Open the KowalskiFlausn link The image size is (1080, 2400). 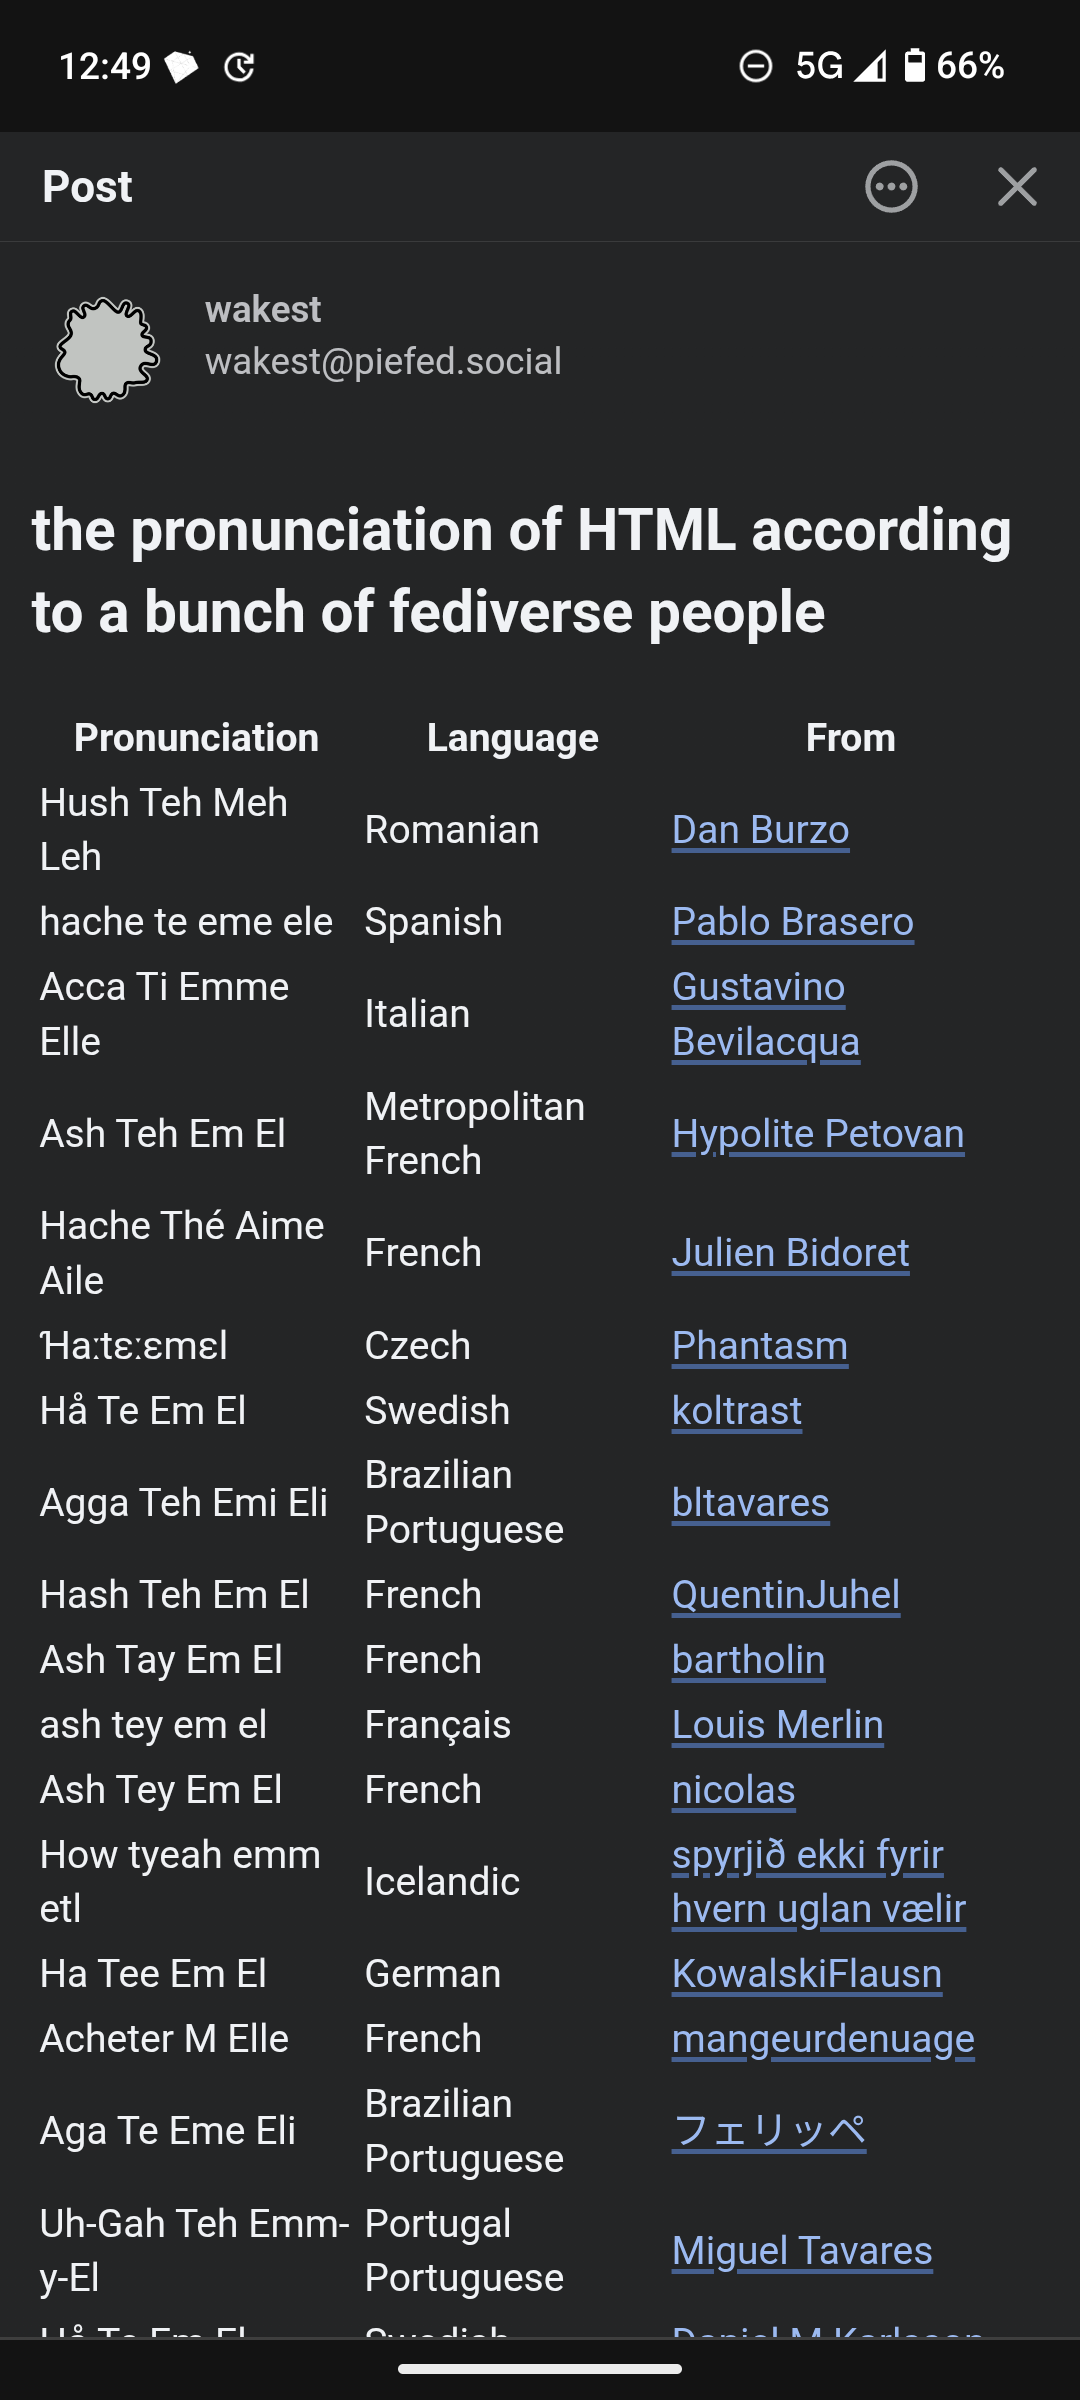(807, 1974)
